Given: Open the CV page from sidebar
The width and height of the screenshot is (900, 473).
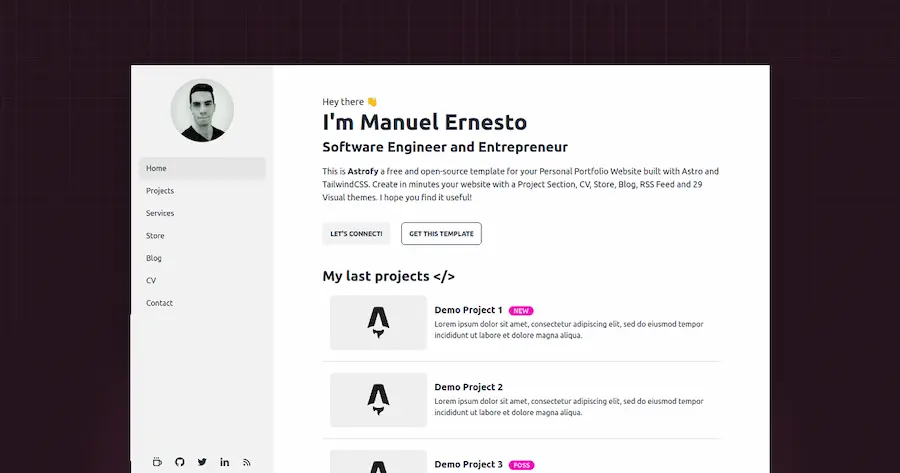Looking at the screenshot, I should pyautogui.click(x=151, y=281).
